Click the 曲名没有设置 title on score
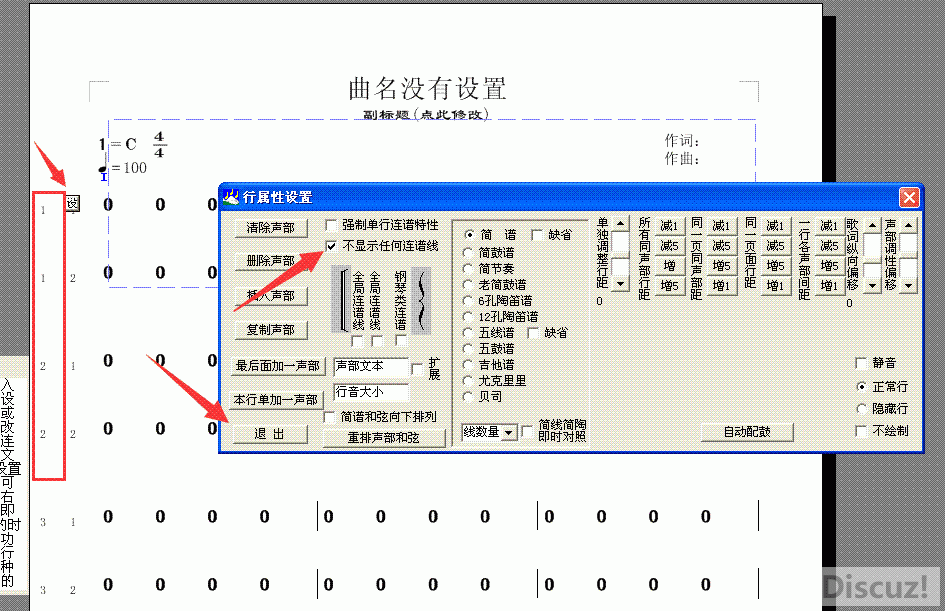The height and width of the screenshot is (611, 945). [427, 89]
